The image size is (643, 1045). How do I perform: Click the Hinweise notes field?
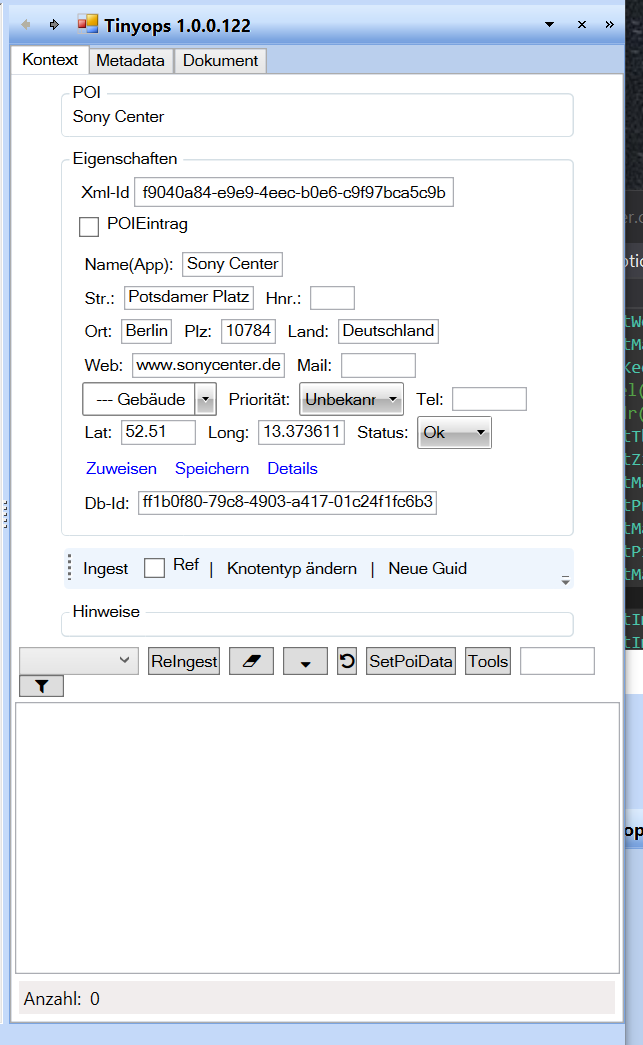pos(317,625)
